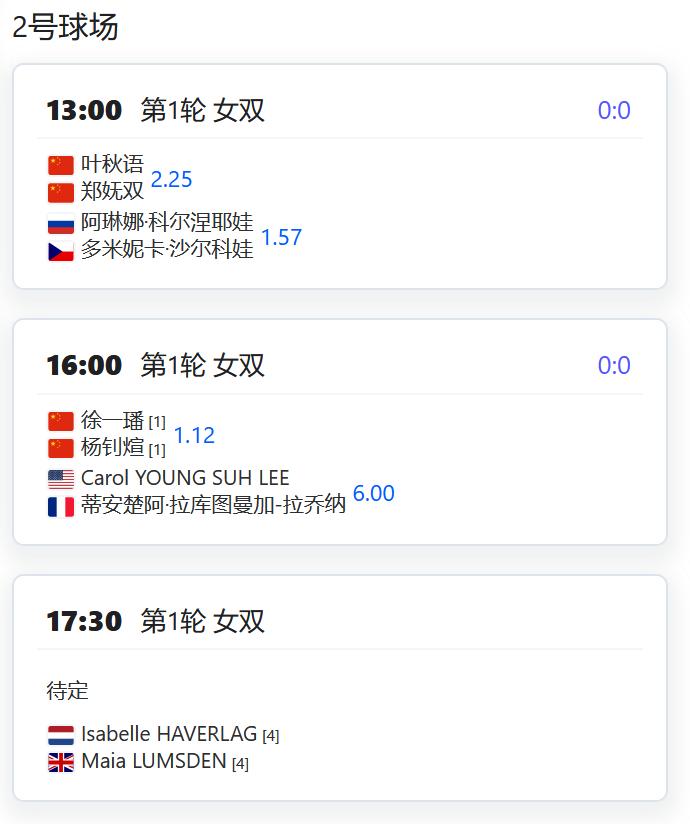Image resolution: width=690 pixels, height=824 pixels.
Task: Open player Isabelle HAVERLAG profile
Action: click(169, 734)
